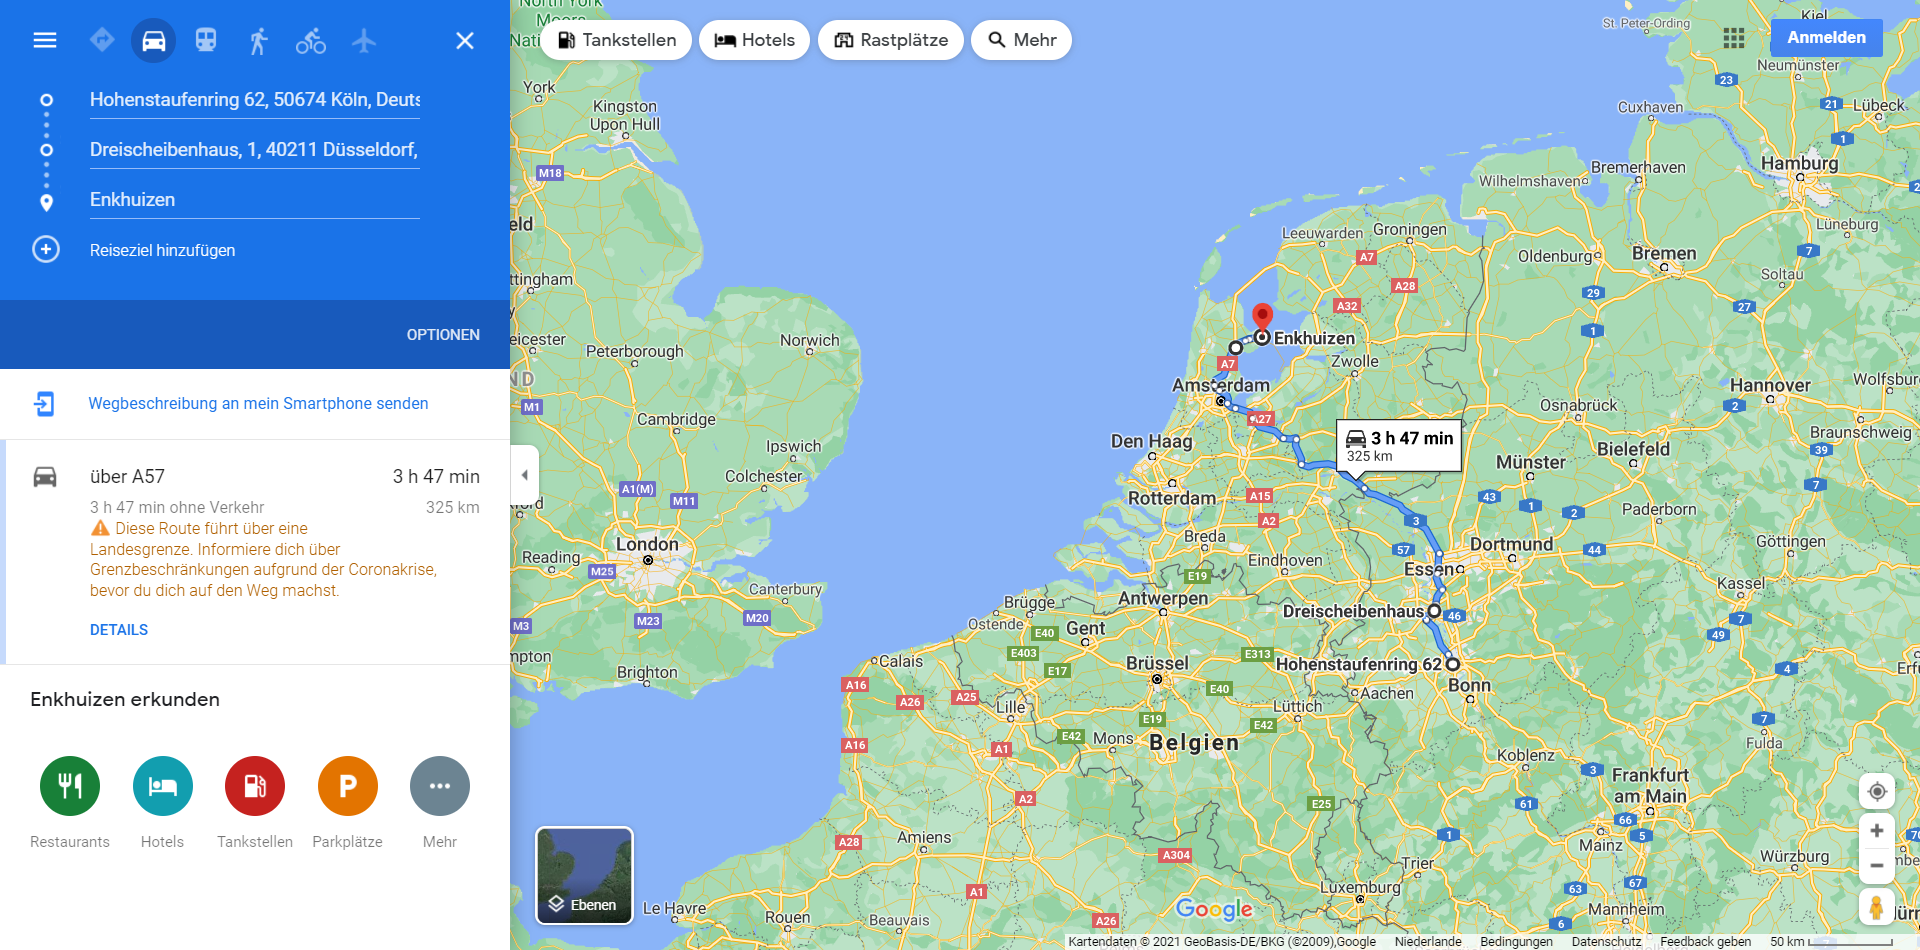Open Mehr search chip on map
1920x950 pixels.
(x=1022, y=40)
